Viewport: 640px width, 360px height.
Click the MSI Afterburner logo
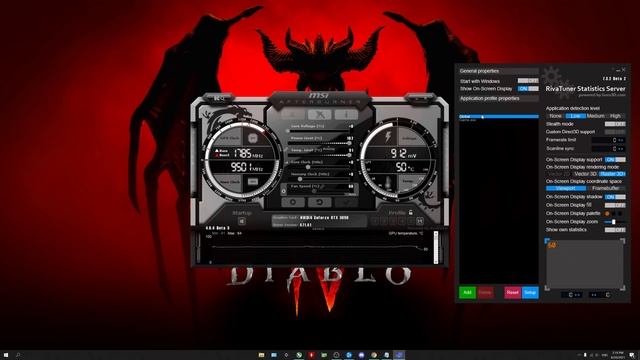319,98
